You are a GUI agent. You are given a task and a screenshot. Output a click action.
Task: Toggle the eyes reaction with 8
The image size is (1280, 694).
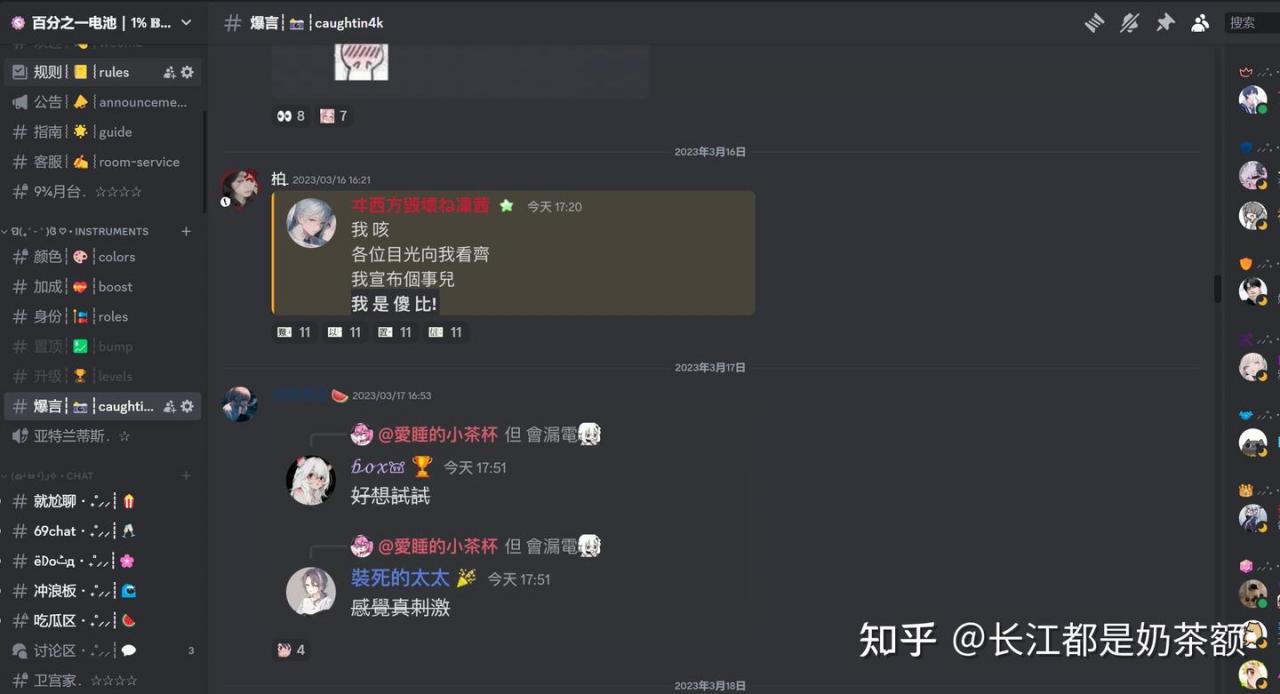pyautogui.click(x=291, y=116)
